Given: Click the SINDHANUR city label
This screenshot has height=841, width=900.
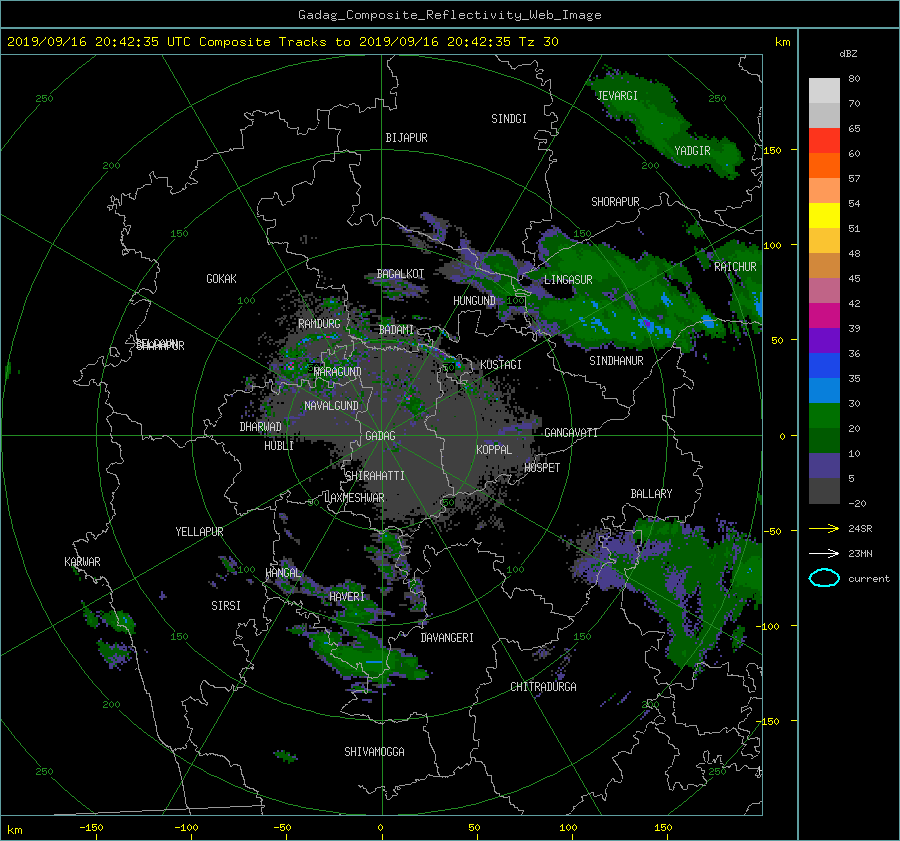Looking at the screenshot, I should (616, 361).
